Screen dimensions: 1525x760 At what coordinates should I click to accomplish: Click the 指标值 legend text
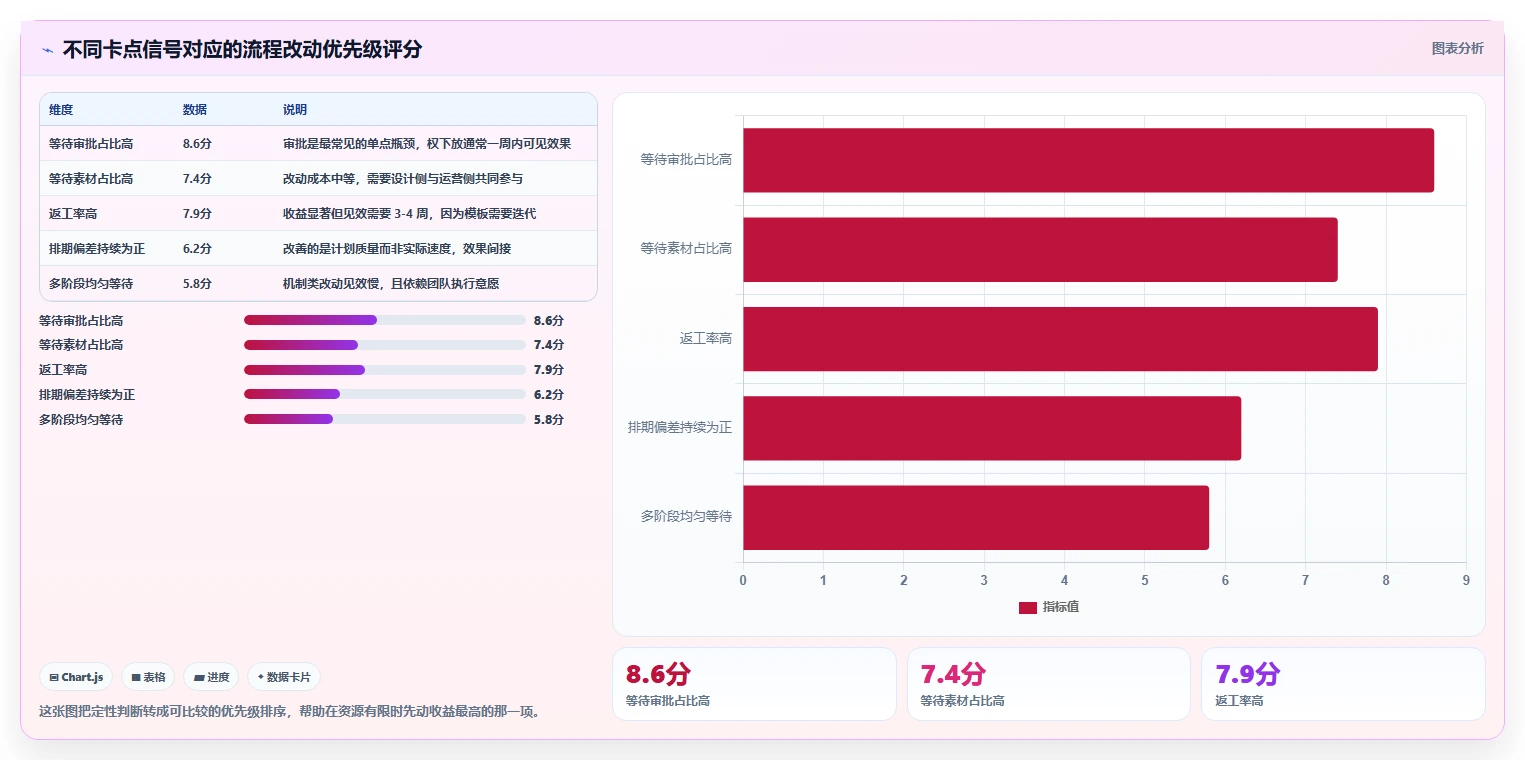pos(1061,607)
